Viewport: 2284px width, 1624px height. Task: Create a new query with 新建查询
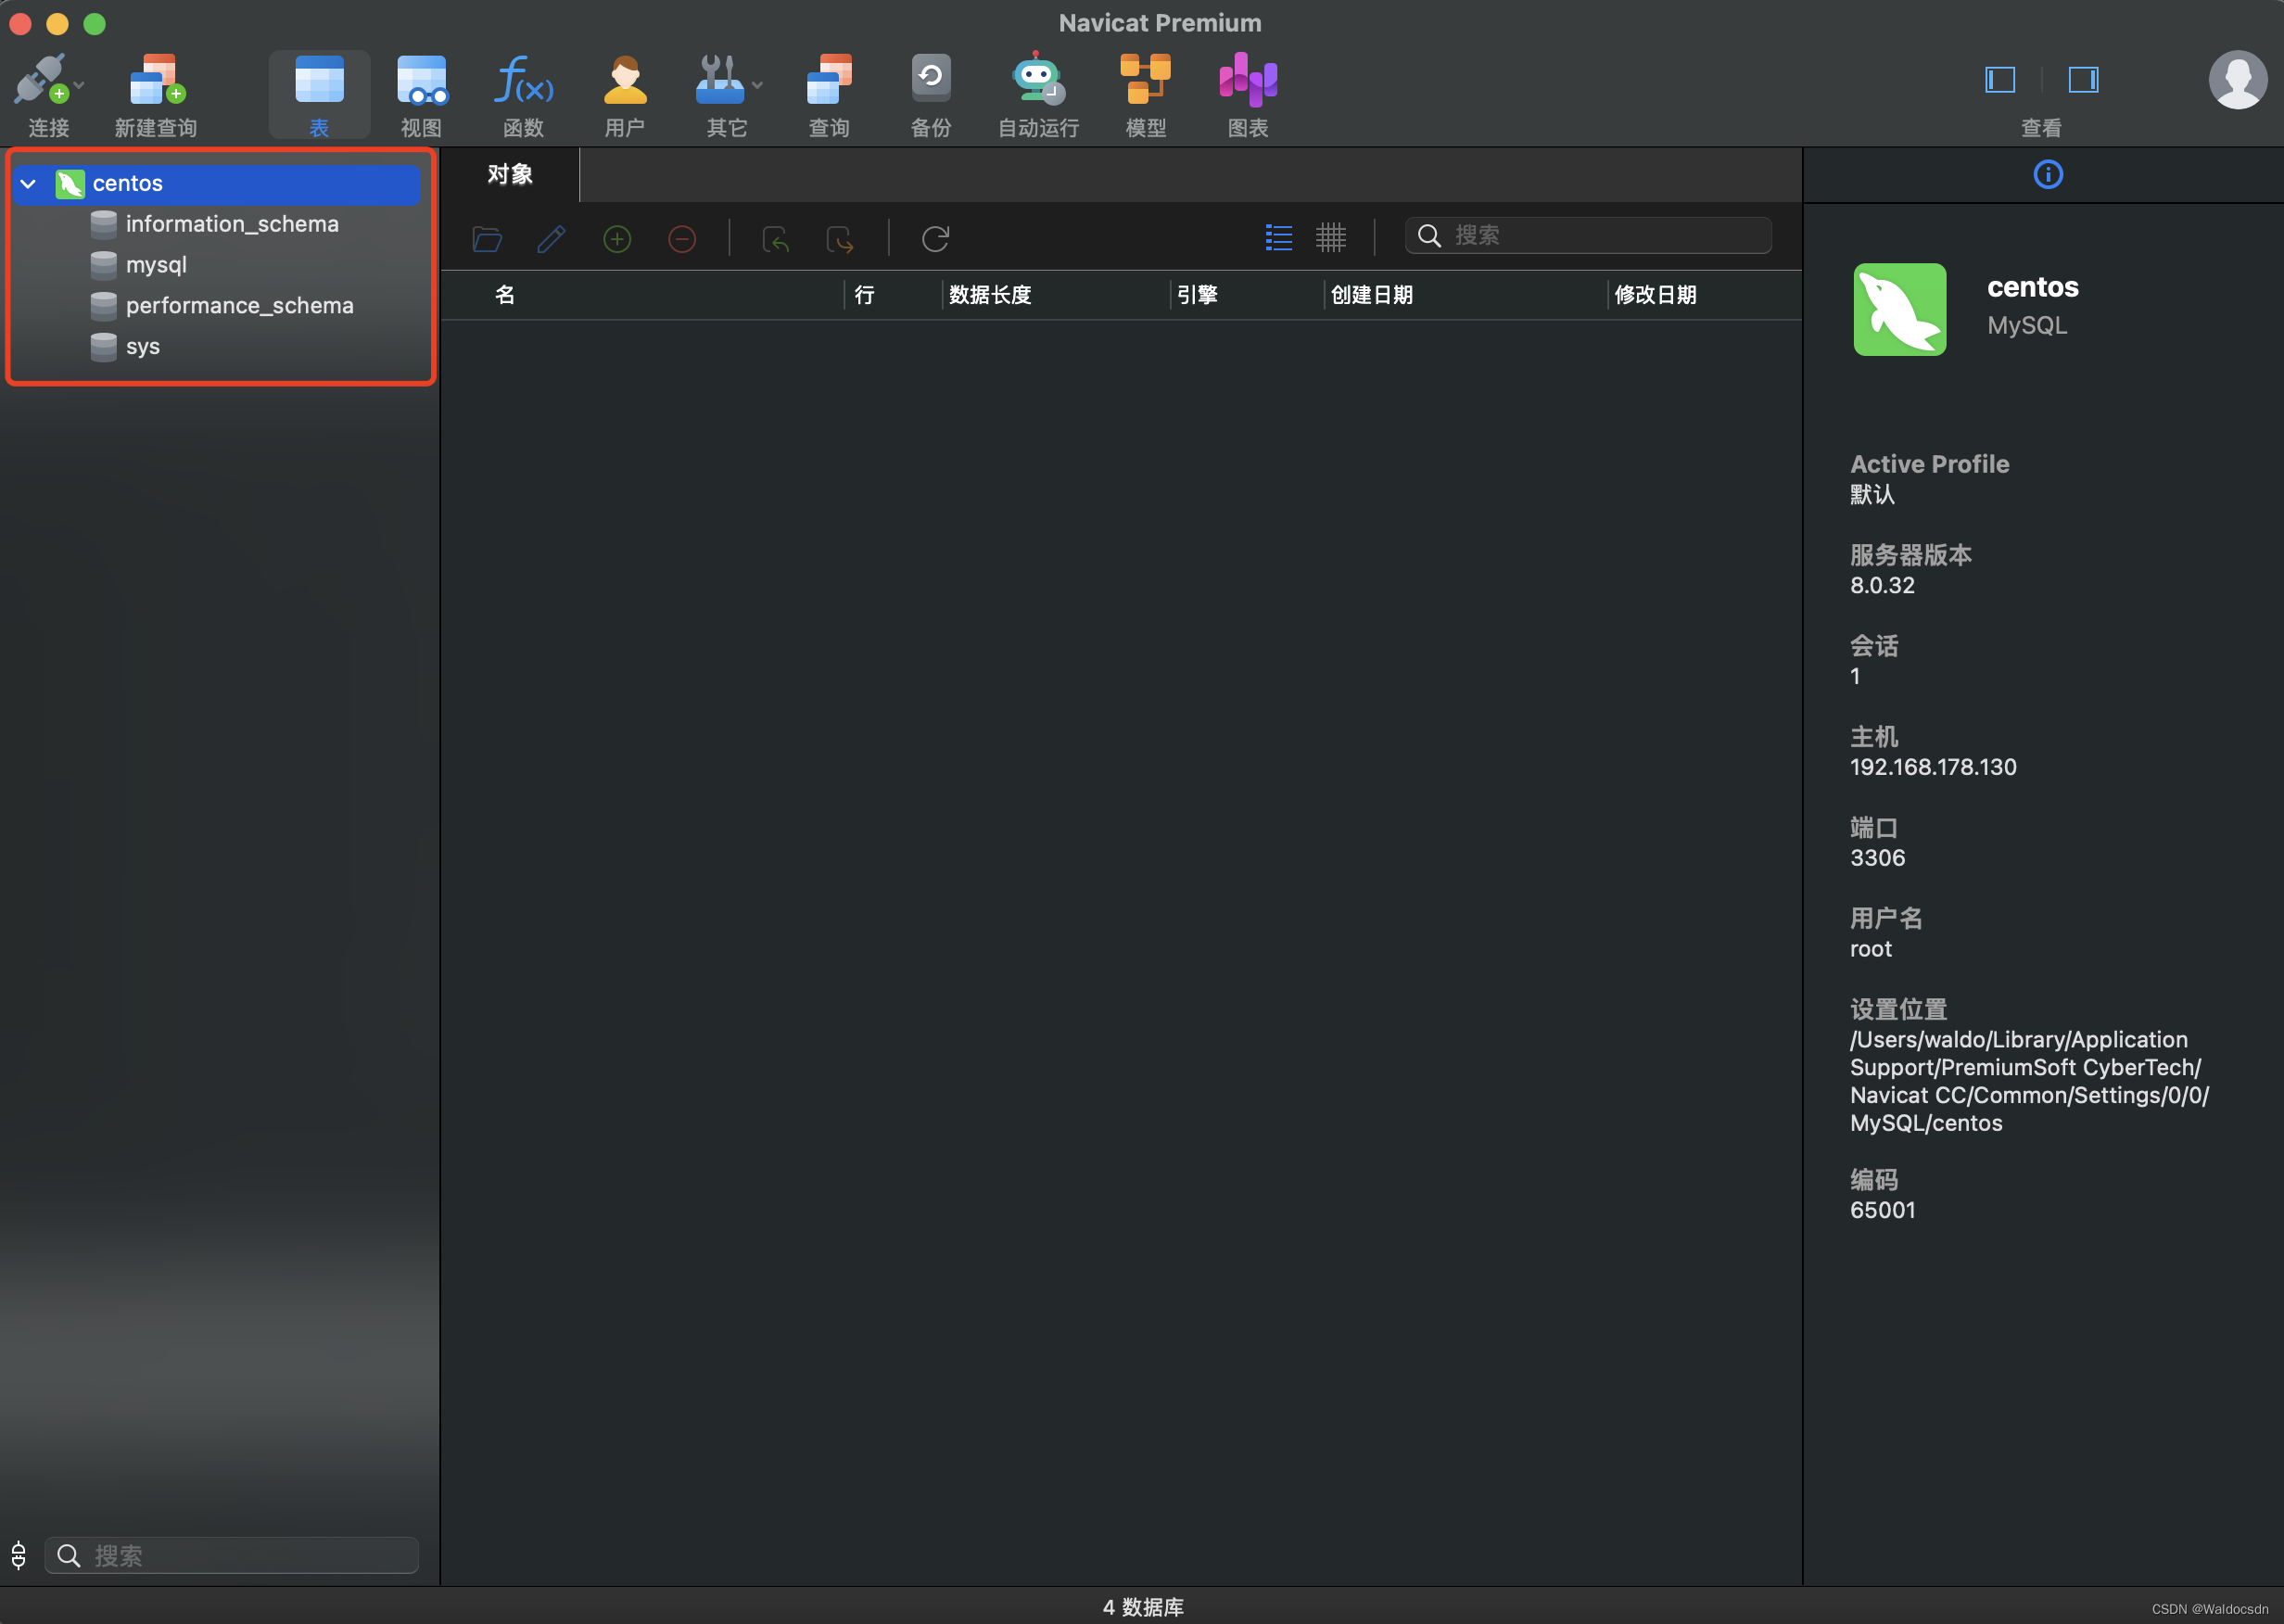156,94
